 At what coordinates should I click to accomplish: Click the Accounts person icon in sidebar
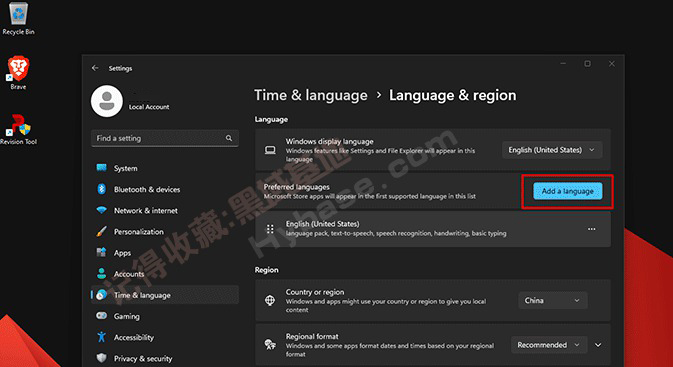[102, 273]
